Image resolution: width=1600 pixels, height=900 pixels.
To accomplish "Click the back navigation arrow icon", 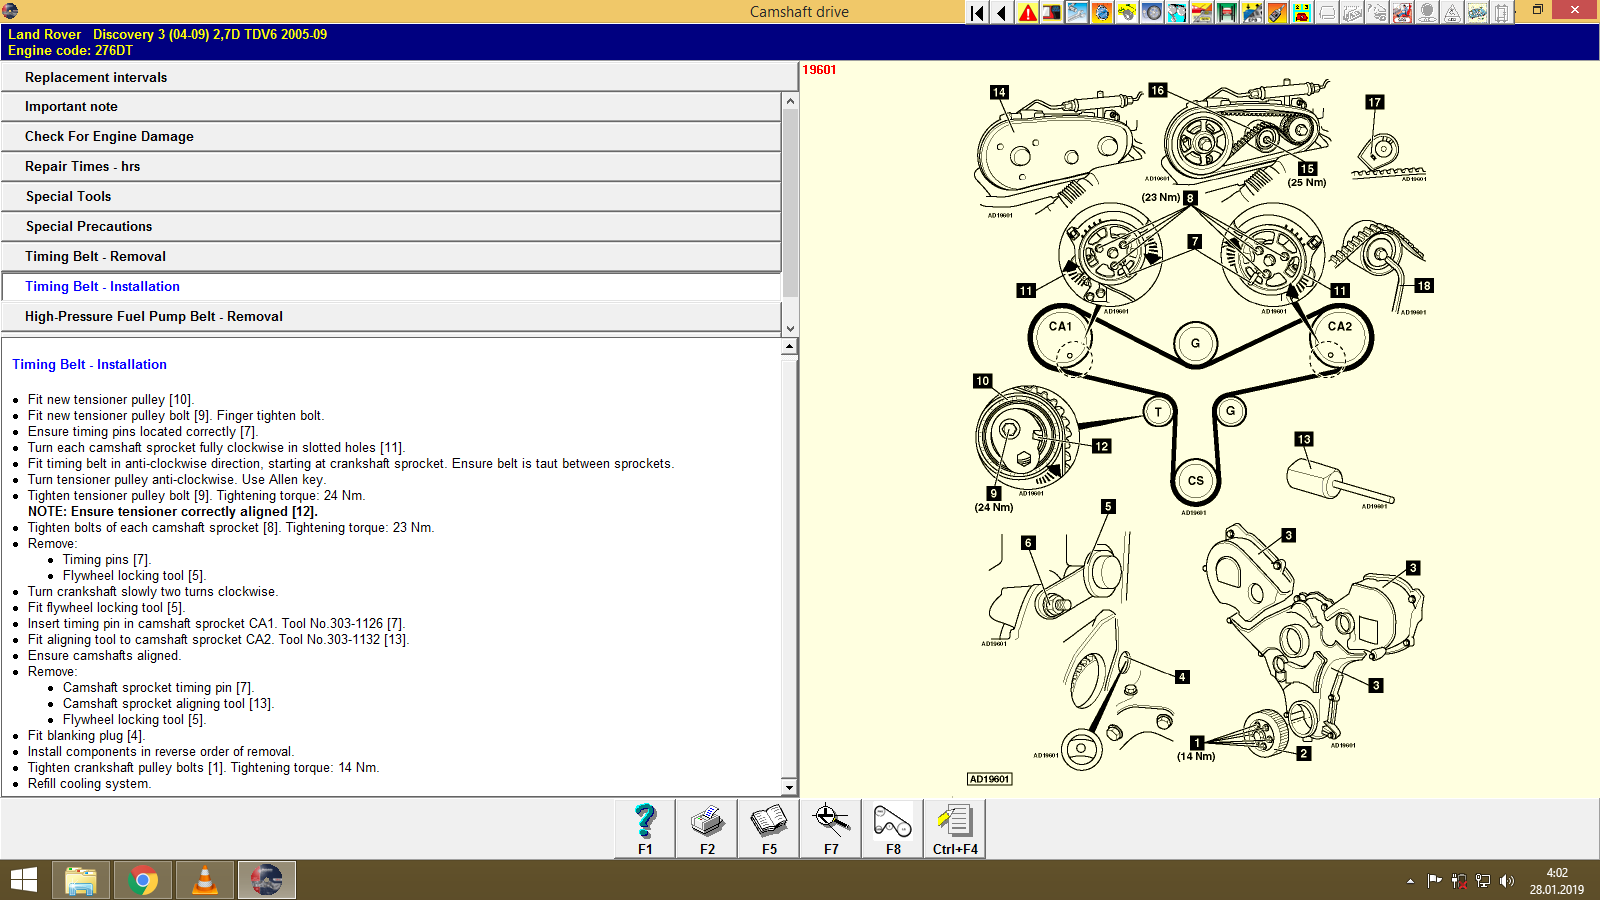I will pyautogui.click(x=1000, y=11).
